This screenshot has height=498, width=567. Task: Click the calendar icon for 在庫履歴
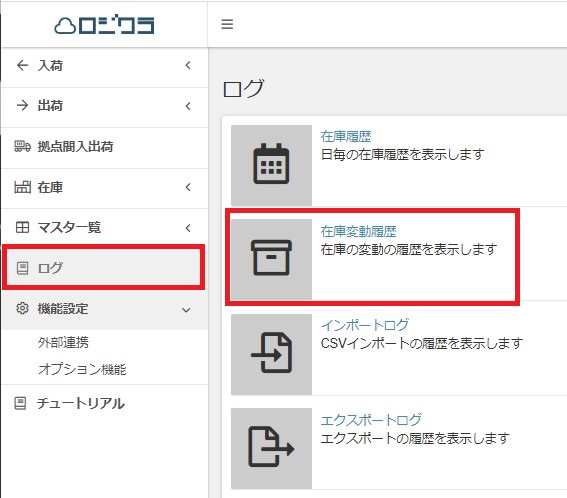click(271, 164)
